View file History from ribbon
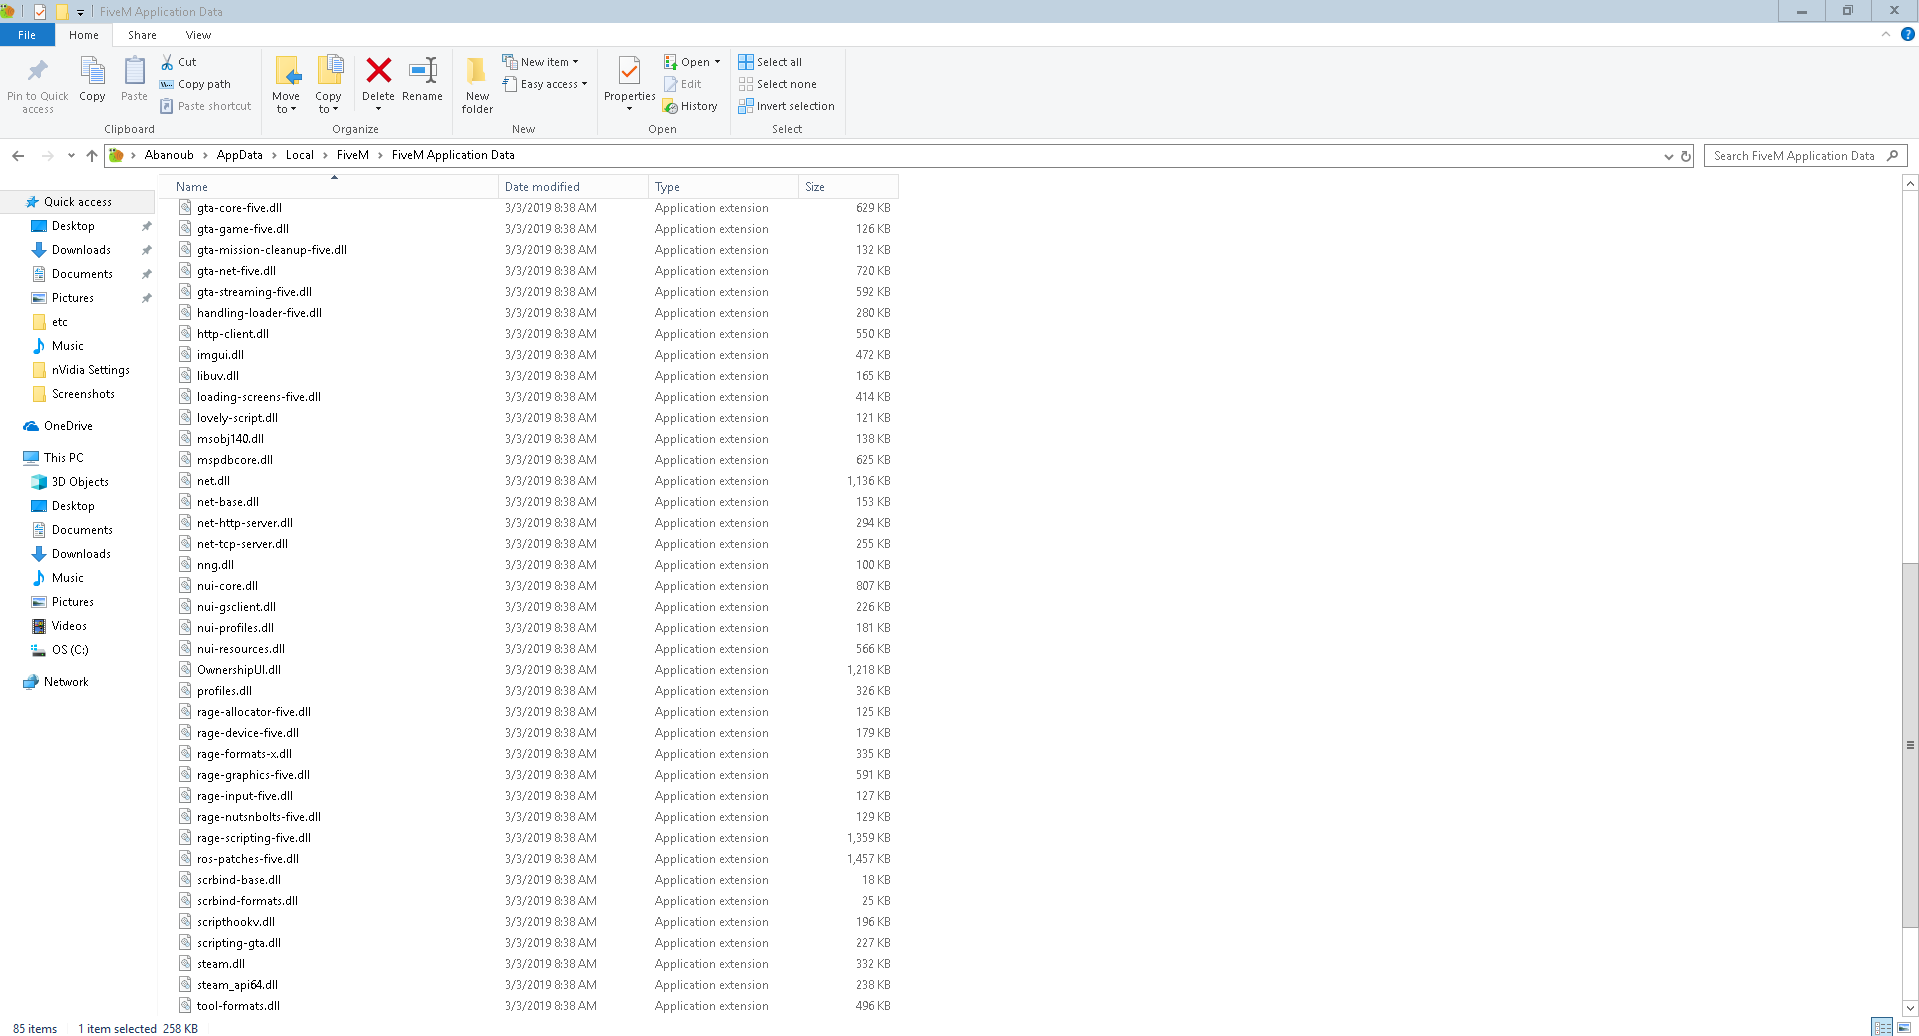Image resolution: width=1919 pixels, height=1036 pixels. (x=690, y=106)
